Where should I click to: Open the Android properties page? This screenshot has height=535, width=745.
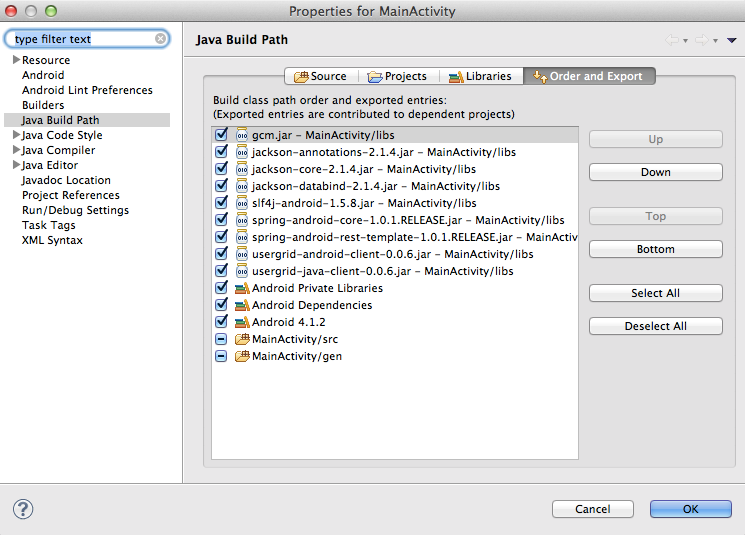coord(43,75)
